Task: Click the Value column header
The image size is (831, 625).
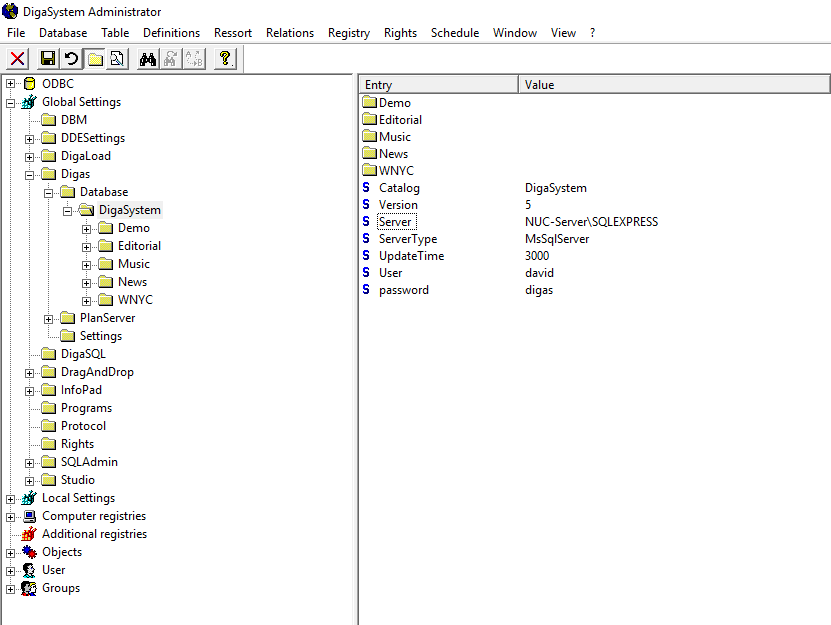Action: coord(674,85)
